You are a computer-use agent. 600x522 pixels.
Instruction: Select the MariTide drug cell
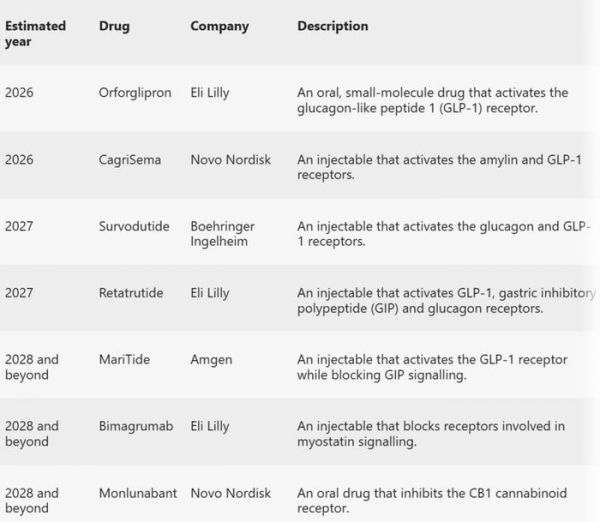click(x=124, y=360)
